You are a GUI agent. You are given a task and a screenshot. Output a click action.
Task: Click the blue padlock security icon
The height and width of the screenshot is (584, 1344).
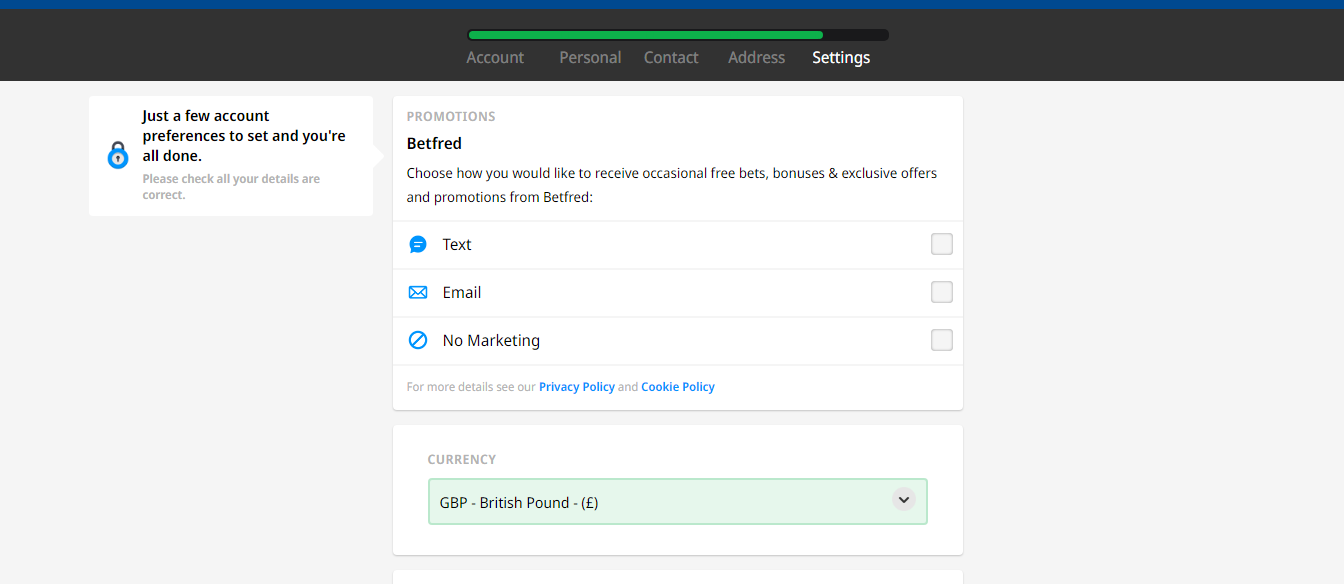(x=118, y=155)
